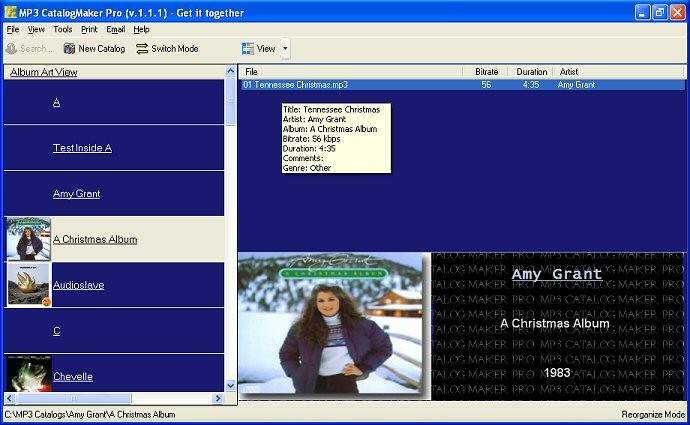The height and width of the screenshot is (425, 690).
Task: Click the Switch Mode arrows icon
Action: point(142,48)
